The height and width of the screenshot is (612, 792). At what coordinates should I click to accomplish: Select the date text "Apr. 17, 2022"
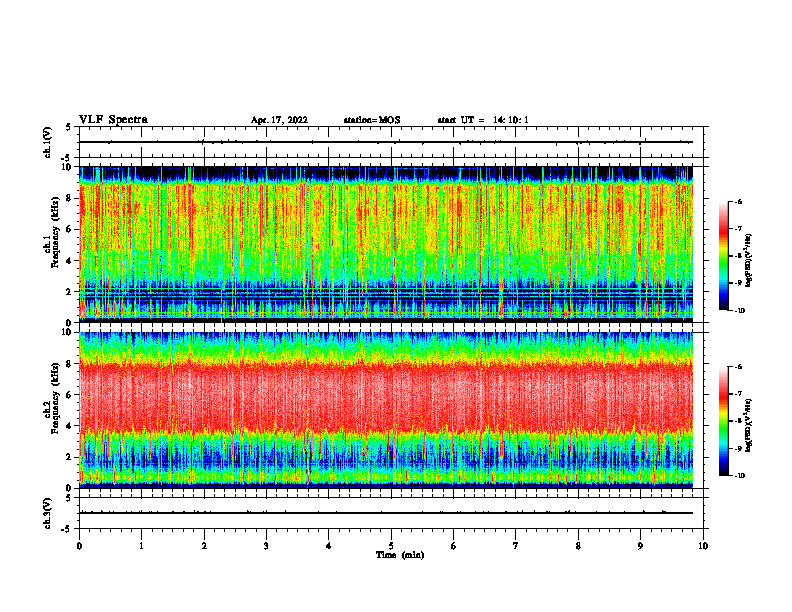[279, 120]
